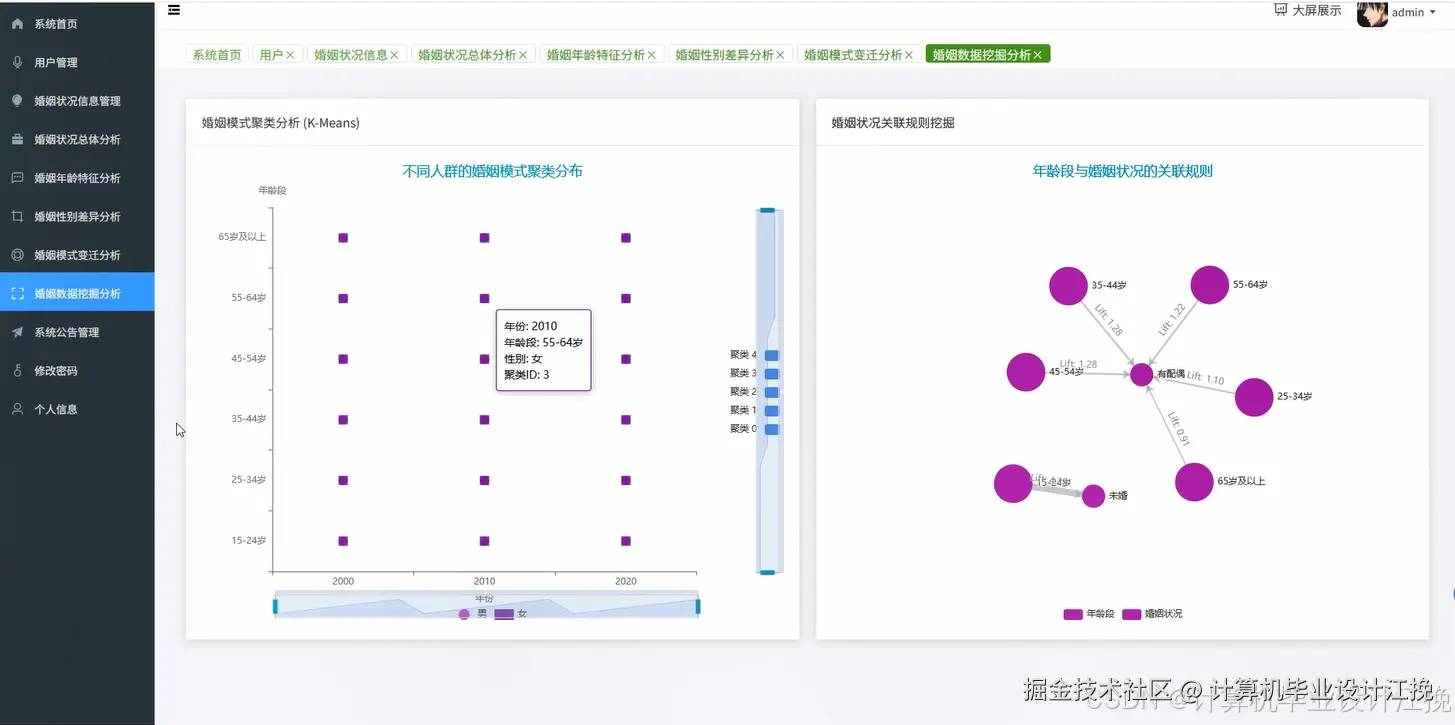The width and height of the screenshot is (1455, 725).
Task: Close the 婚姻模式变迁分析 tab with its X
Action: coord(909,55)
